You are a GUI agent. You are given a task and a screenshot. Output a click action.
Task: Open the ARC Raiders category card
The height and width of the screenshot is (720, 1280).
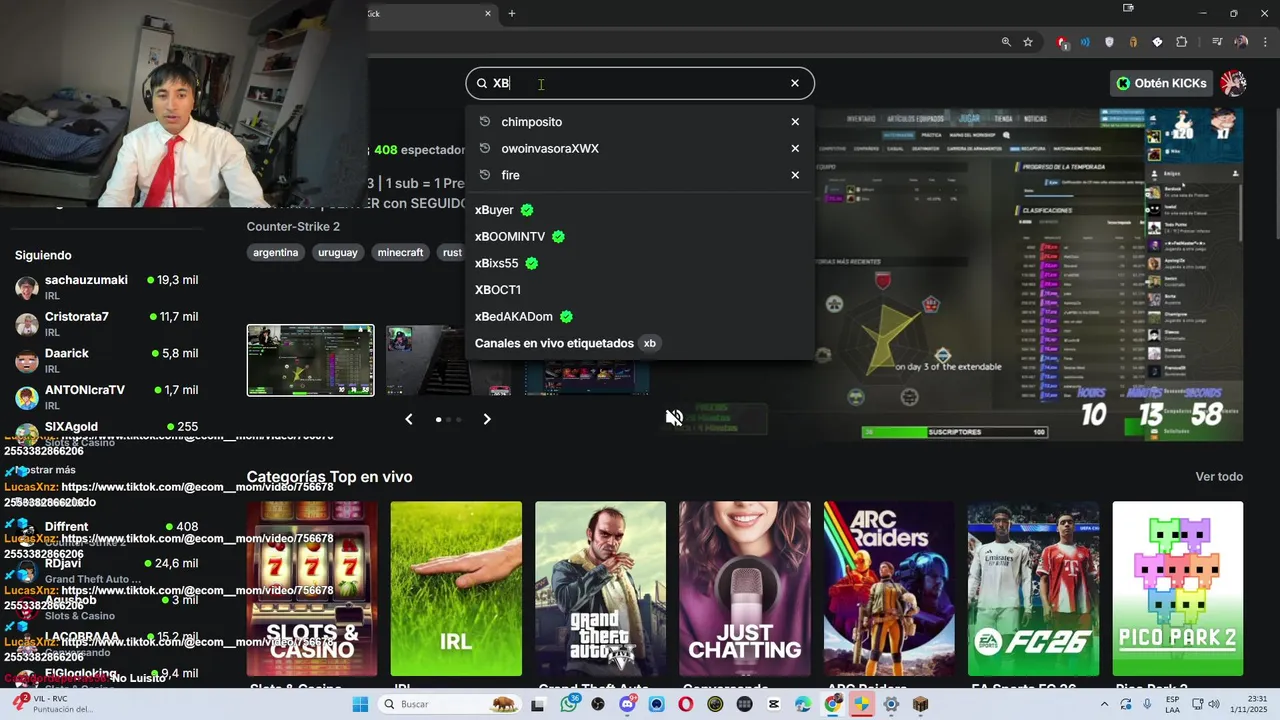889,589
